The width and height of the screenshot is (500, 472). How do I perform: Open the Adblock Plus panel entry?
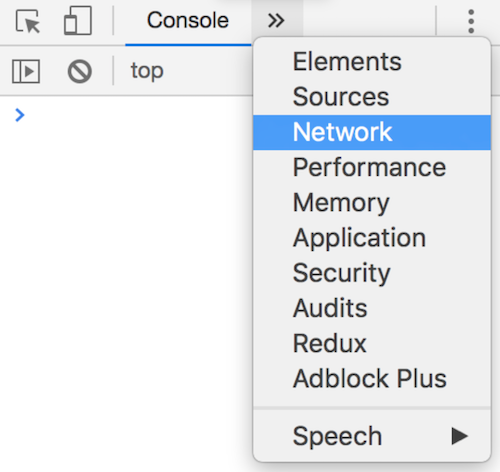tap(372, 379)
